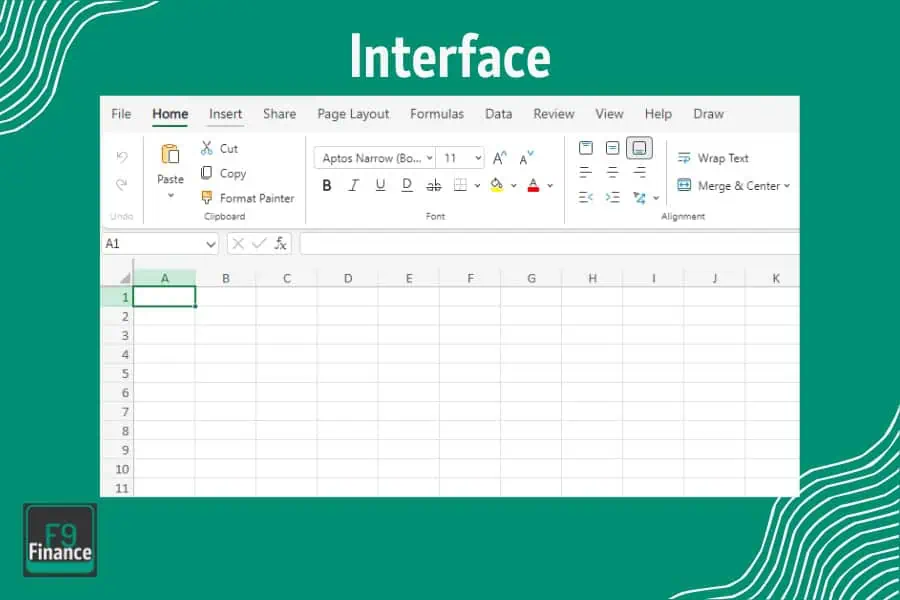Increase the font size
Image resolution: width=900 pixels, height=600 pixels.
(498, 157)
